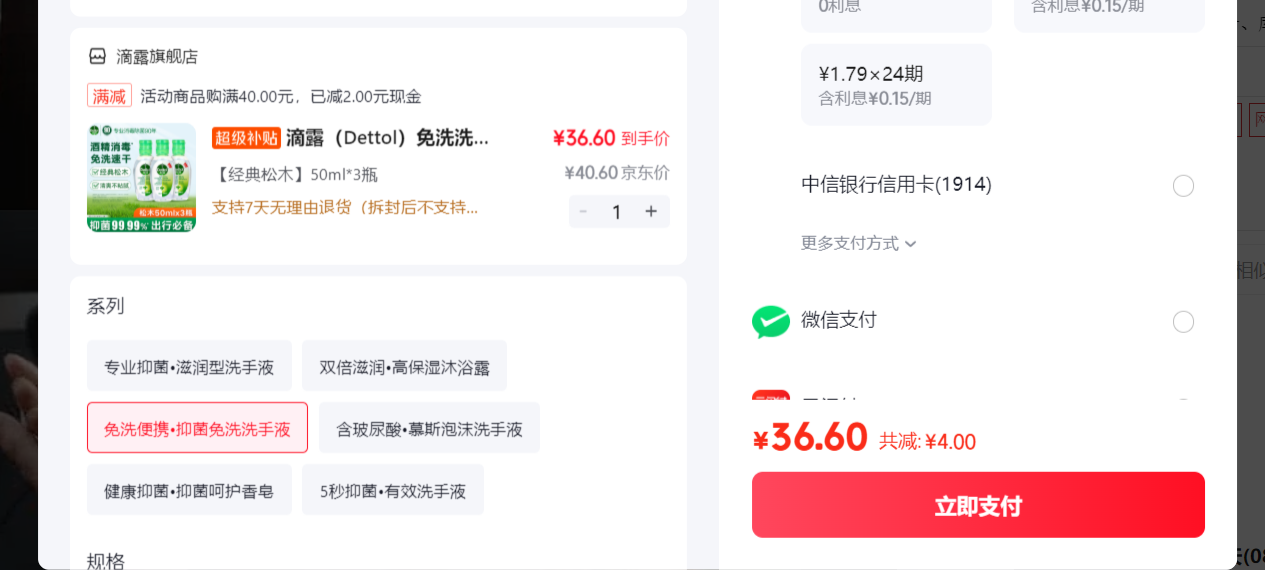Select the 微信支付 radio button

1183,322
